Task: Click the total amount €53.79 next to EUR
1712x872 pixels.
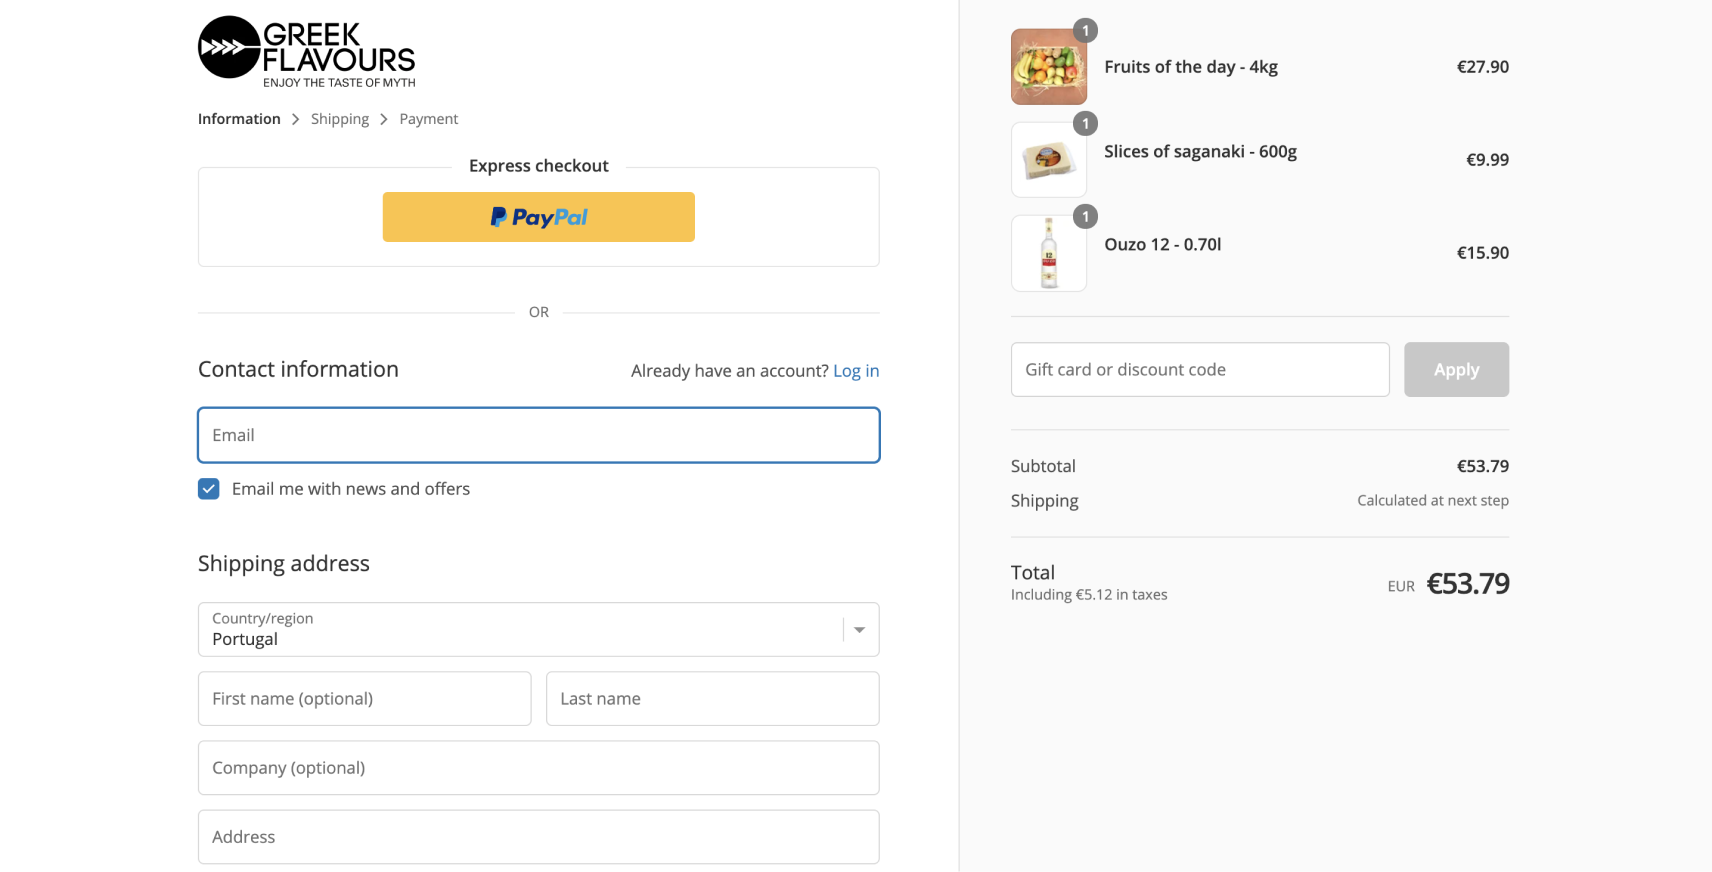Action: pos(1468,584)
